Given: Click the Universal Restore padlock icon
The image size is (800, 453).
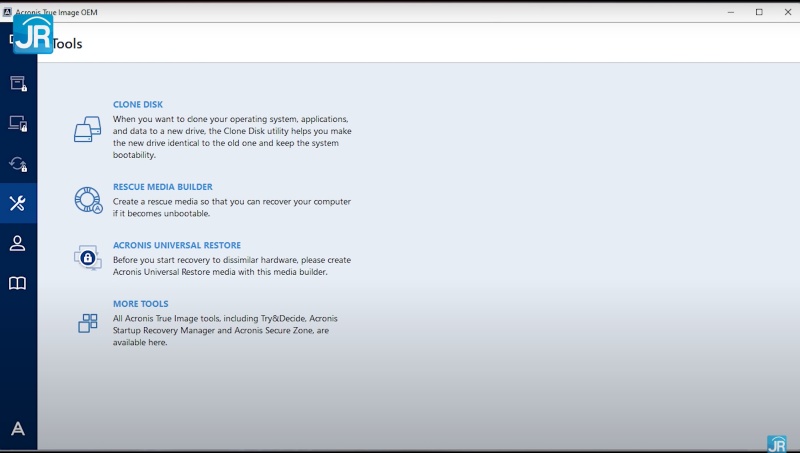Looking at the screenshot, I should [88, 258].
